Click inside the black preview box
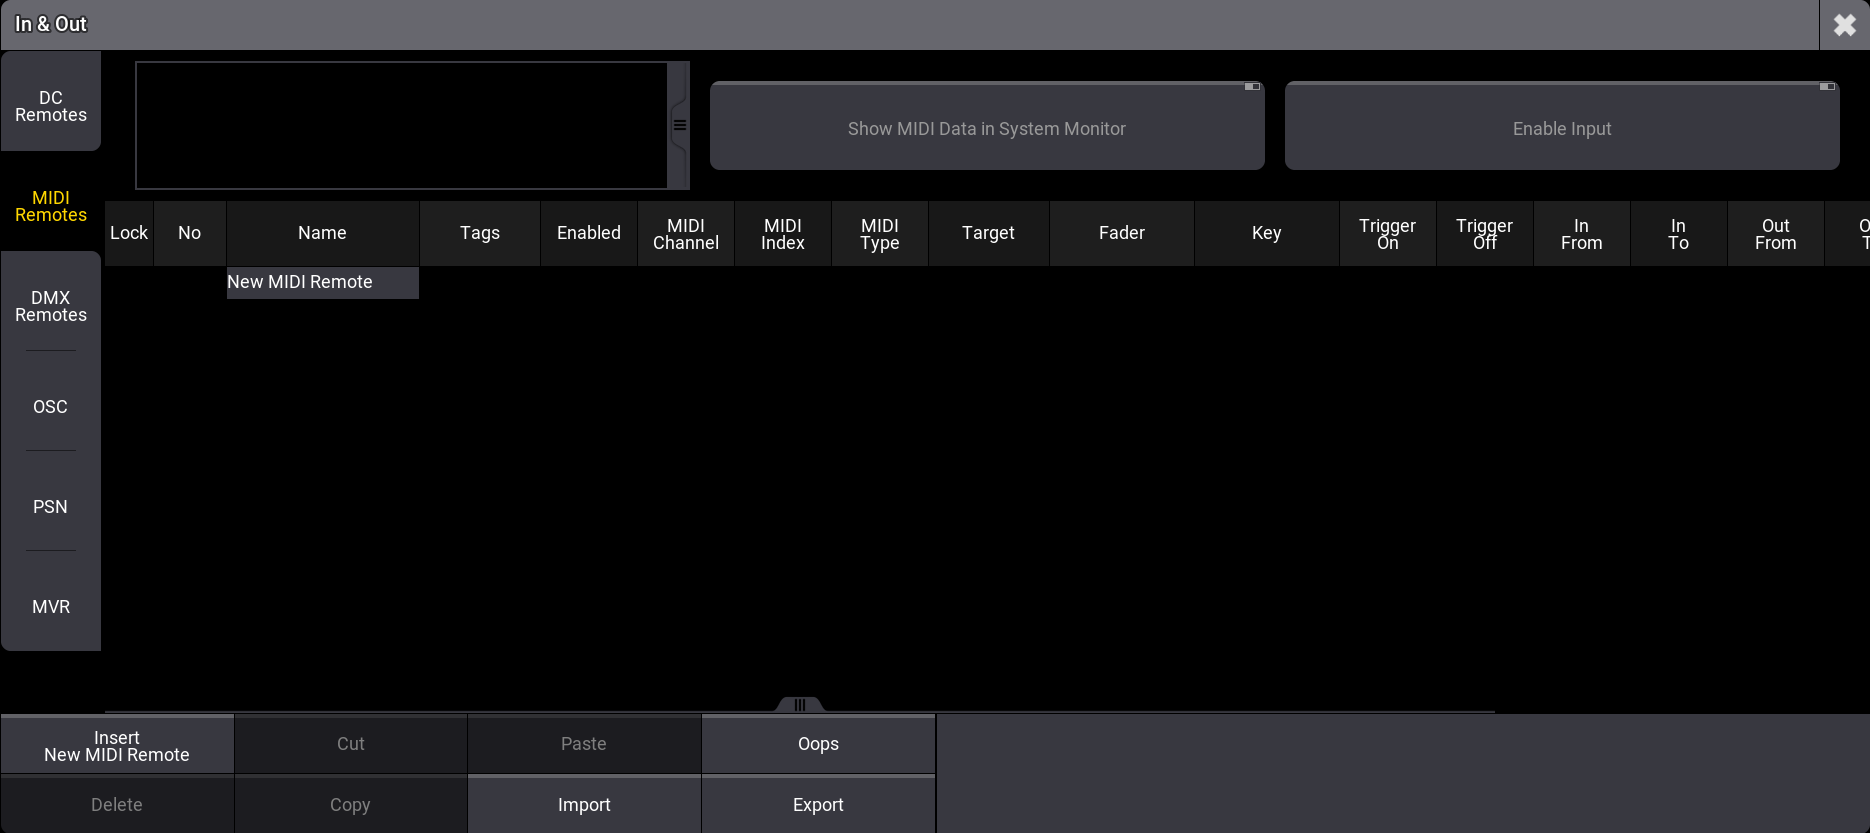Viewport: 1870px width, 833px height. pos(401,126)
